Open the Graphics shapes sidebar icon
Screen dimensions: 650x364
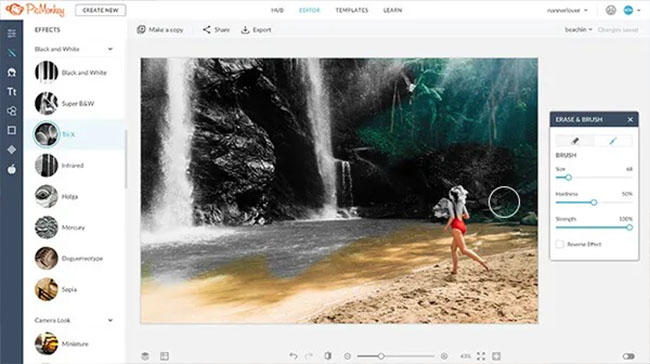[12, 111]
